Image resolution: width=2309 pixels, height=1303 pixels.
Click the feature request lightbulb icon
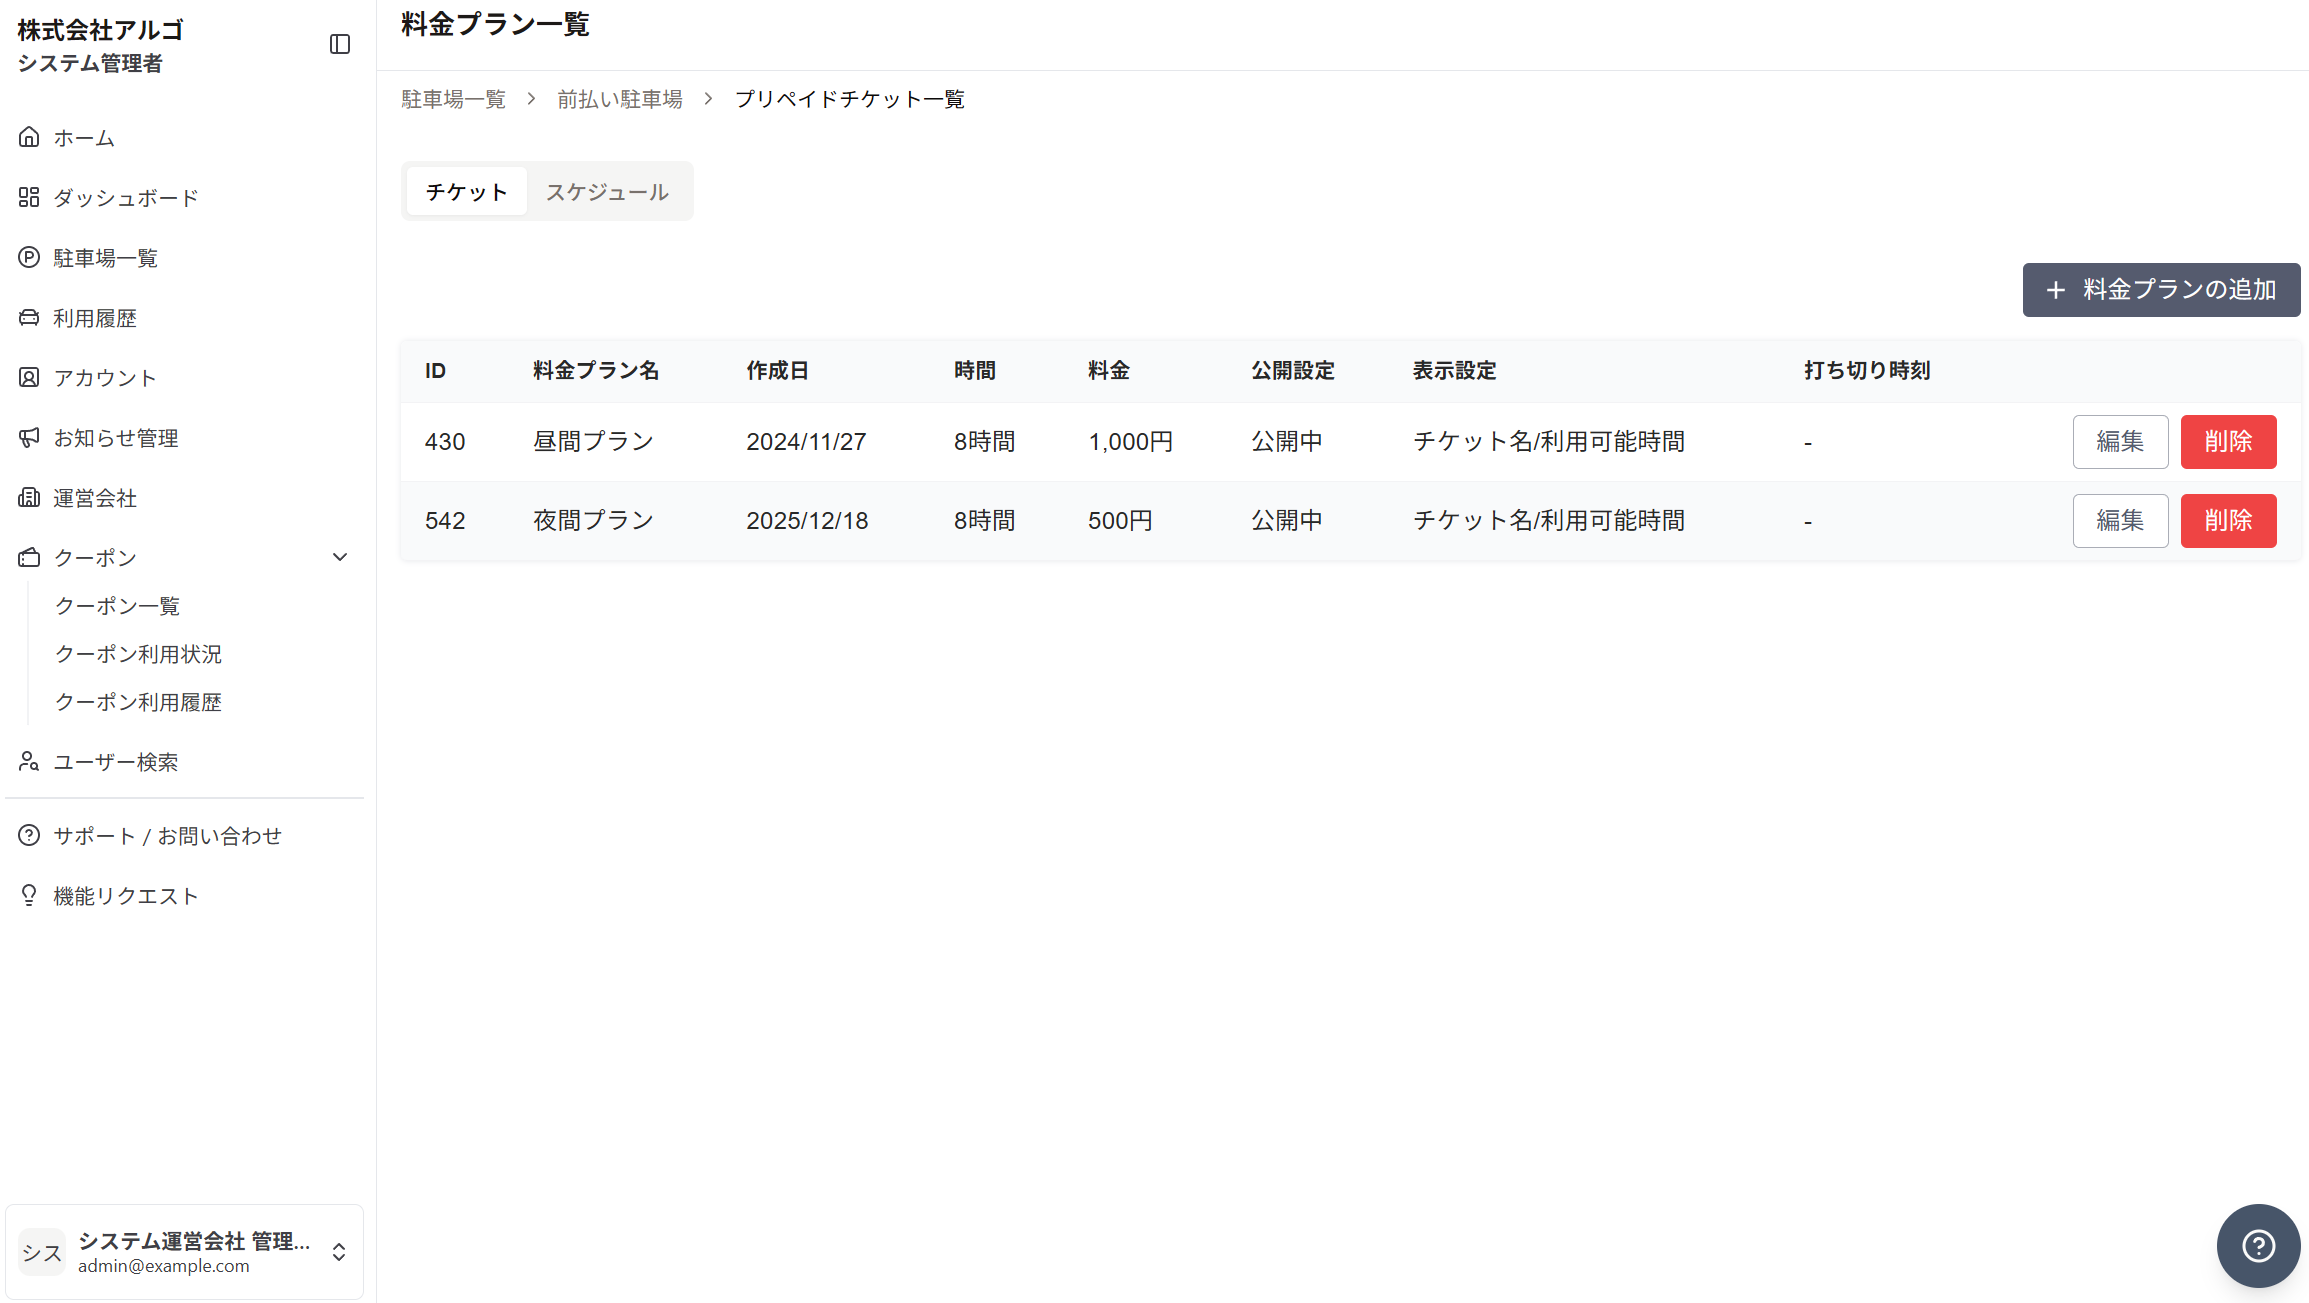point(29,895)
